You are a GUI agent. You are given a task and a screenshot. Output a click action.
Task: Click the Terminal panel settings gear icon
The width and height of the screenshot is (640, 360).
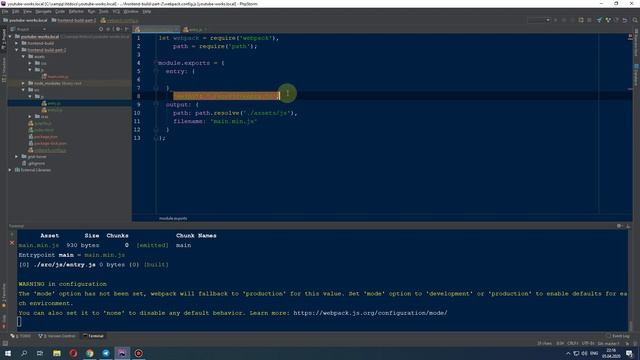[620, 226]
